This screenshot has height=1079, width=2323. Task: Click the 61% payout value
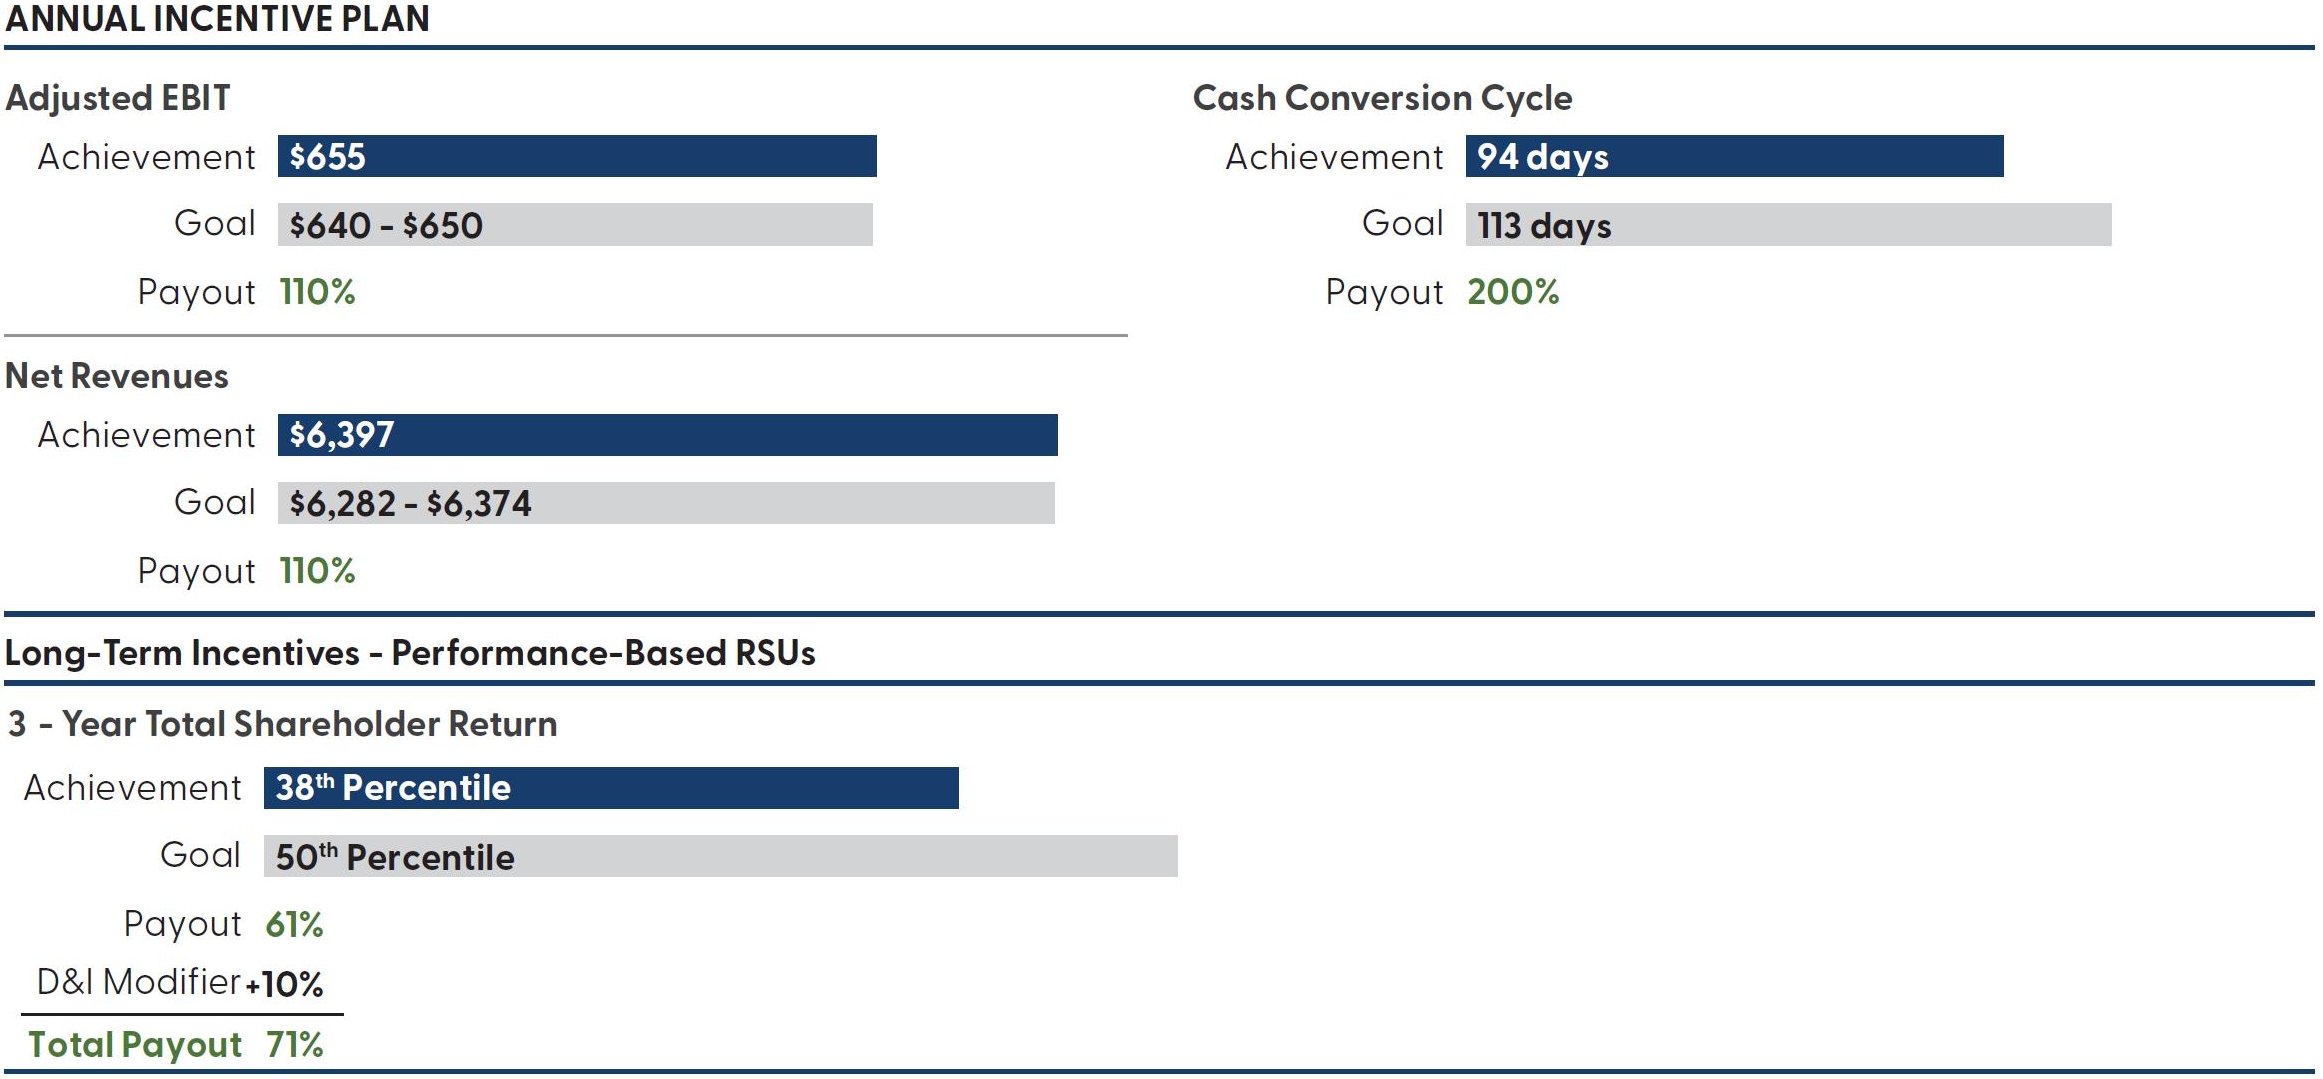pyautogui.click(x=294, y=925)
